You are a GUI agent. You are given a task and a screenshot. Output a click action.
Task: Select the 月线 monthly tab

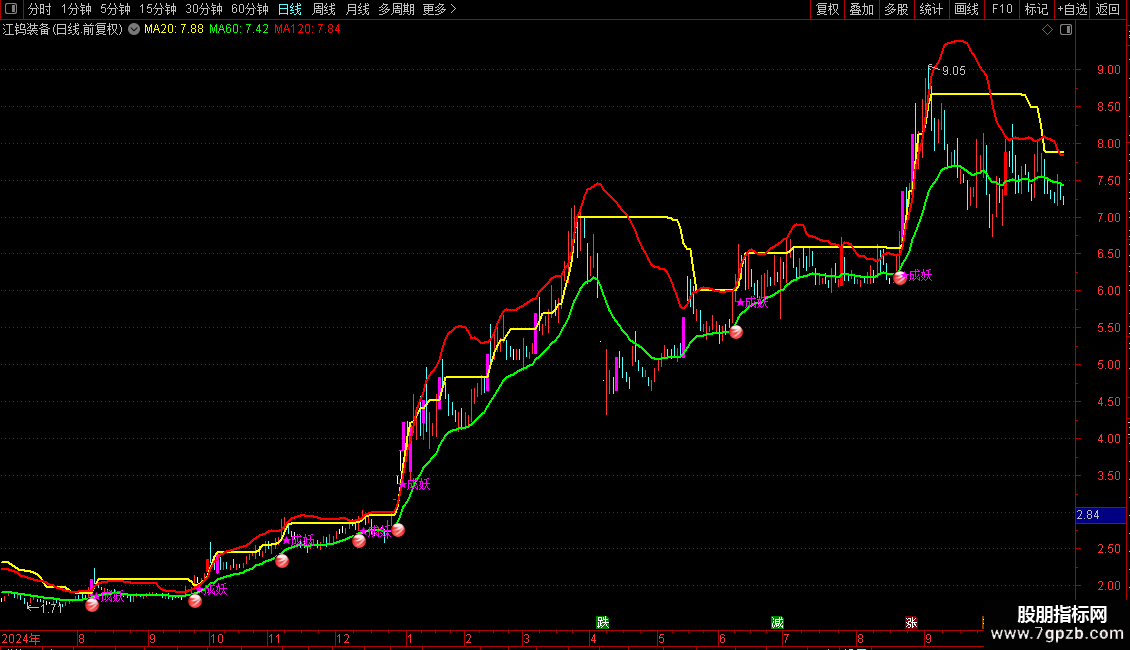tap(357, 9)
